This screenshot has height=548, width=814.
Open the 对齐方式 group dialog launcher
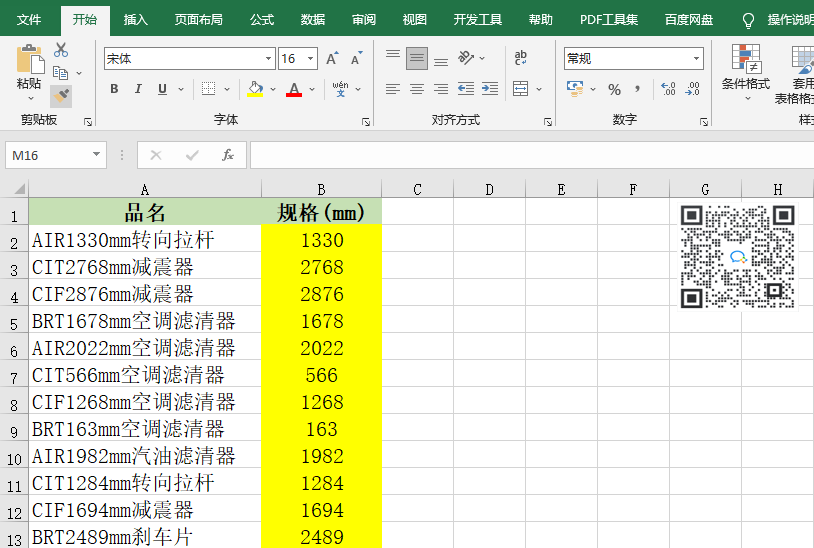[x=548, y=122]
